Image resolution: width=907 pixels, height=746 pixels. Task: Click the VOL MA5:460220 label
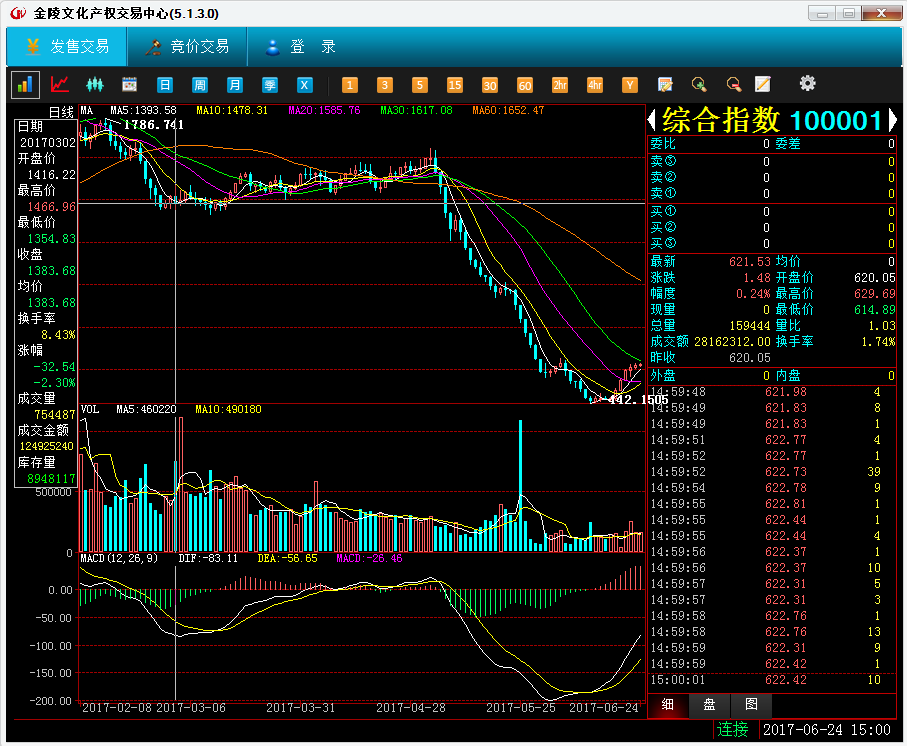(x=146, y=409)
